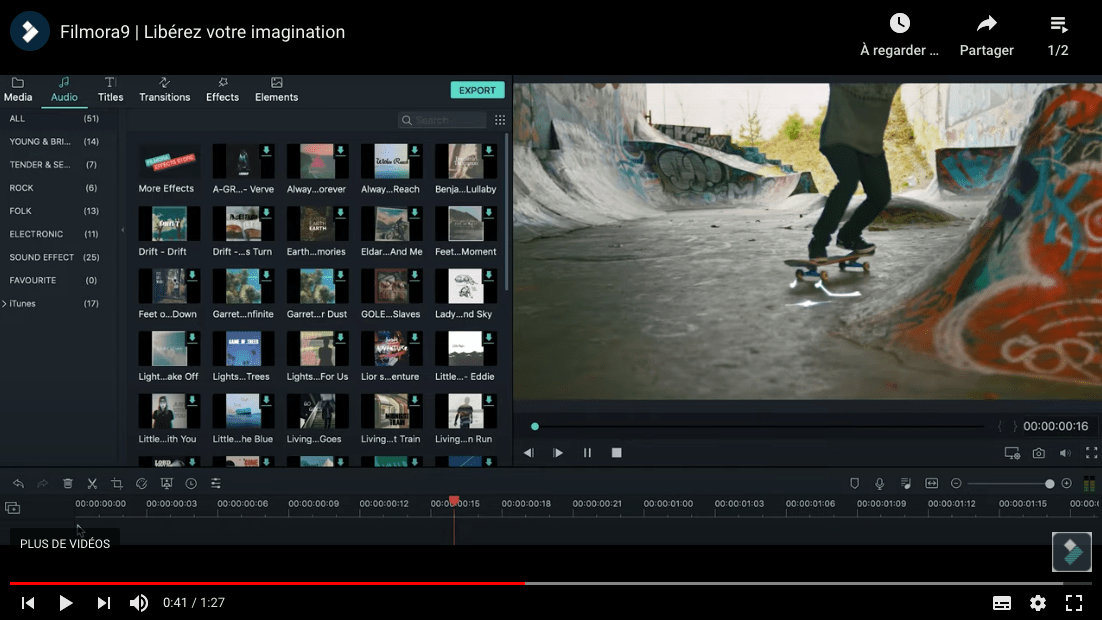Open the Media tab
Viewport: 1102px width, 620px height.
(18, 90)
